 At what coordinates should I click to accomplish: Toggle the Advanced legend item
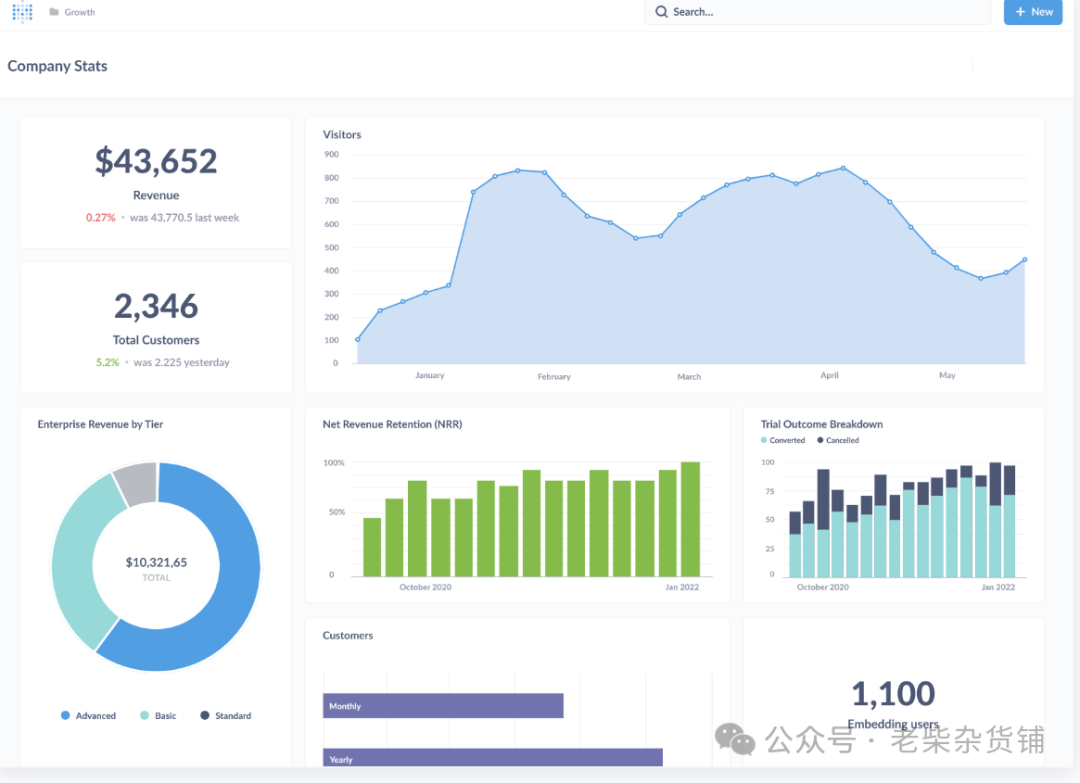point(89,716)
